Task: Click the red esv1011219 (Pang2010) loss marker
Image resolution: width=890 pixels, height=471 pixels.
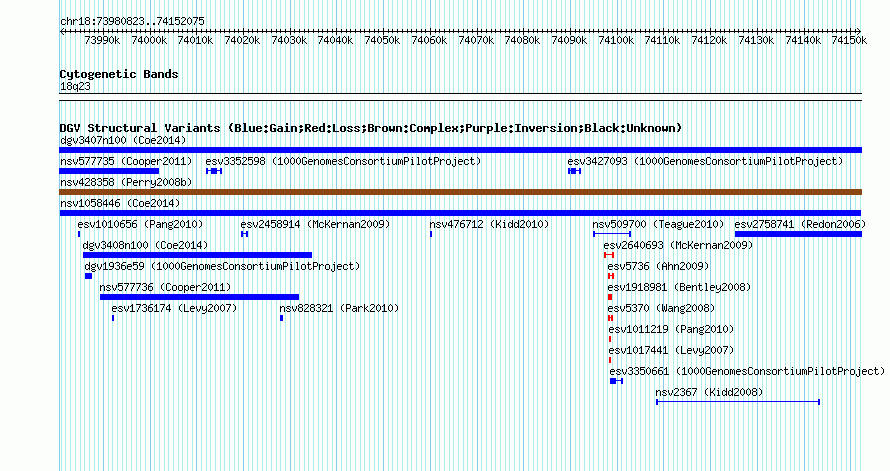Action: [610, 339]
